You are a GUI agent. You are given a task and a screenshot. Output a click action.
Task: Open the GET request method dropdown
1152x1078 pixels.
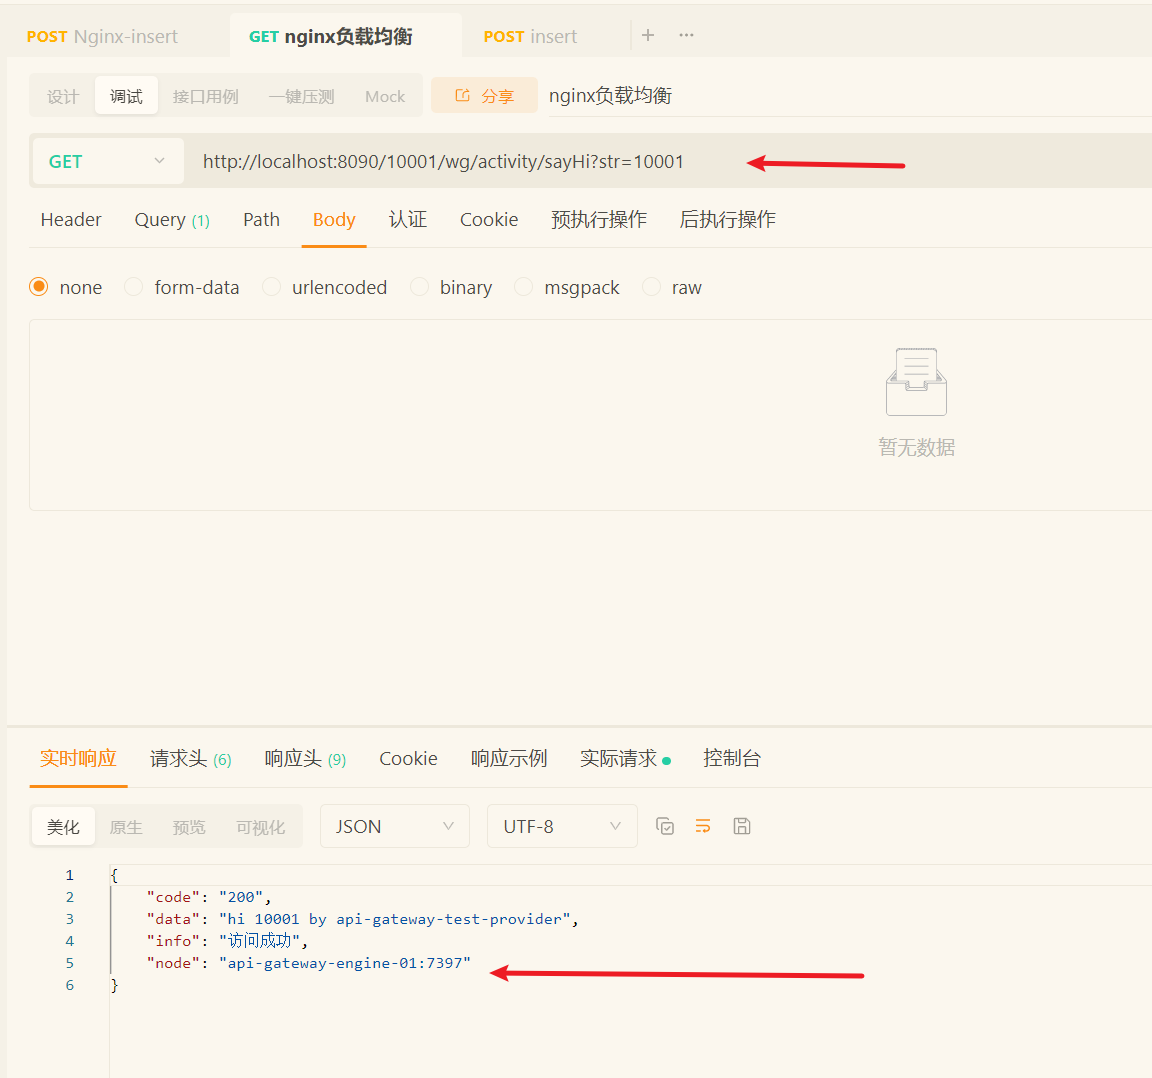107,161
